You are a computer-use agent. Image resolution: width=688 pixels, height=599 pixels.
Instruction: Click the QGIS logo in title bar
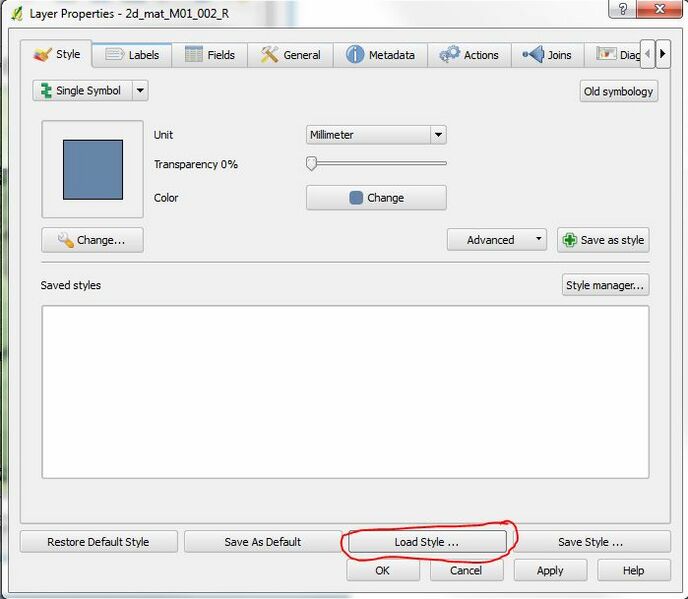coord(17,14)
